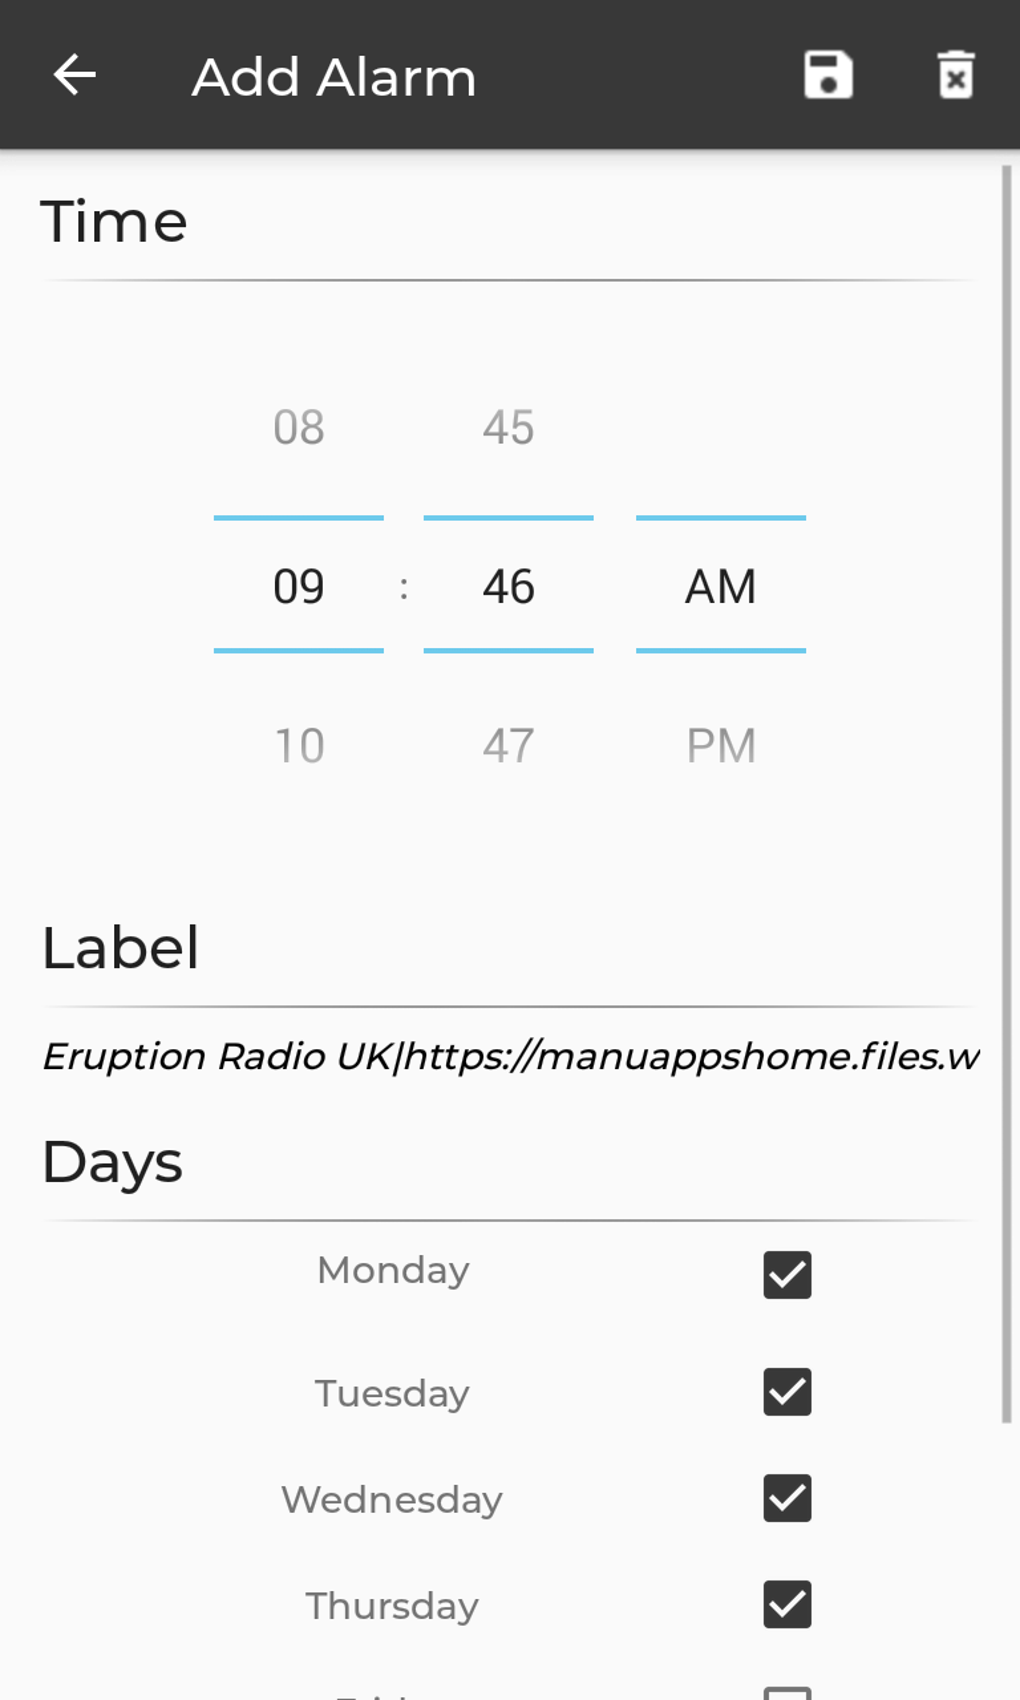Toggle the Wednesday checkbox off
Image resolution: width=1020 pixels, height=1700 pixels.
point(787,1498)
